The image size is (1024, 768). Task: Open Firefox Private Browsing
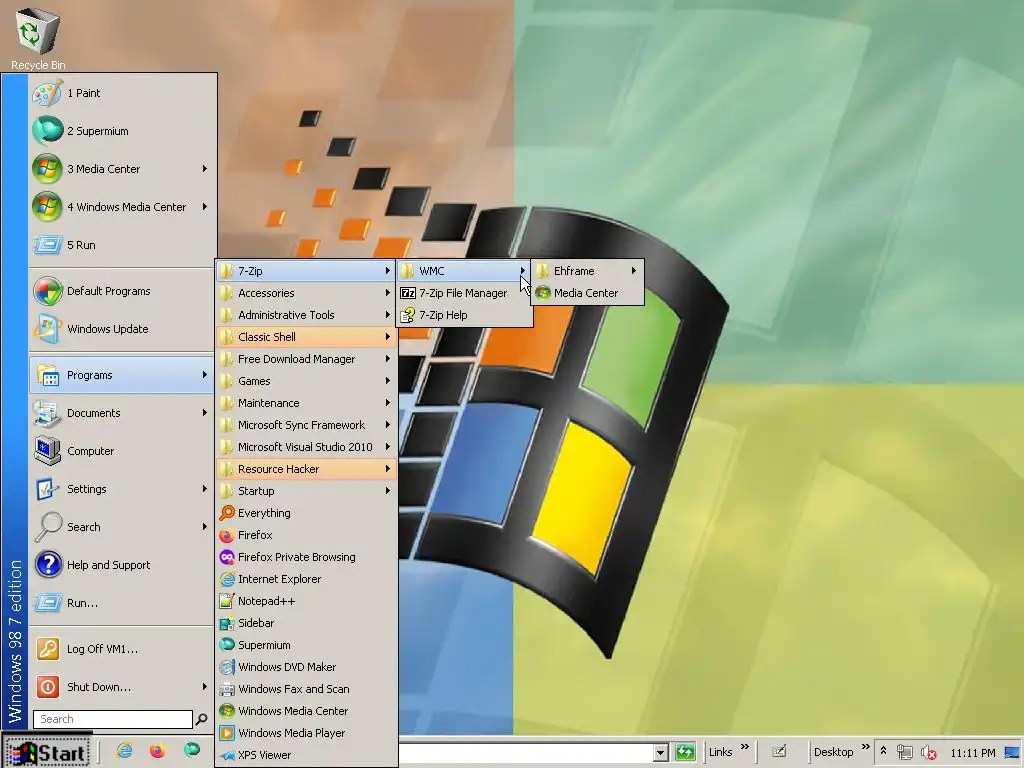click(306, 557)
